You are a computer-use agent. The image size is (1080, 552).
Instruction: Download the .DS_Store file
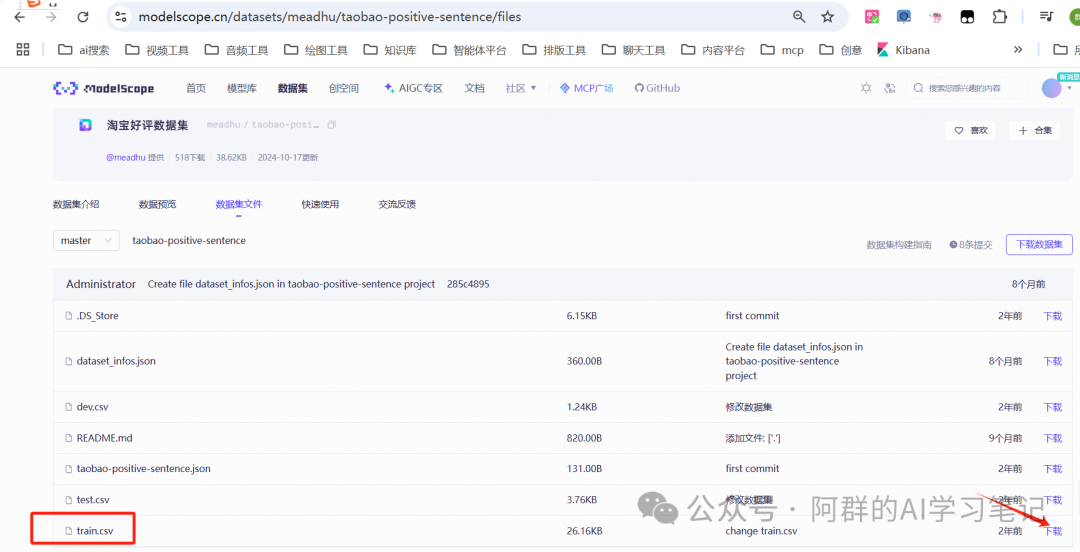(x=1052, y=316)
